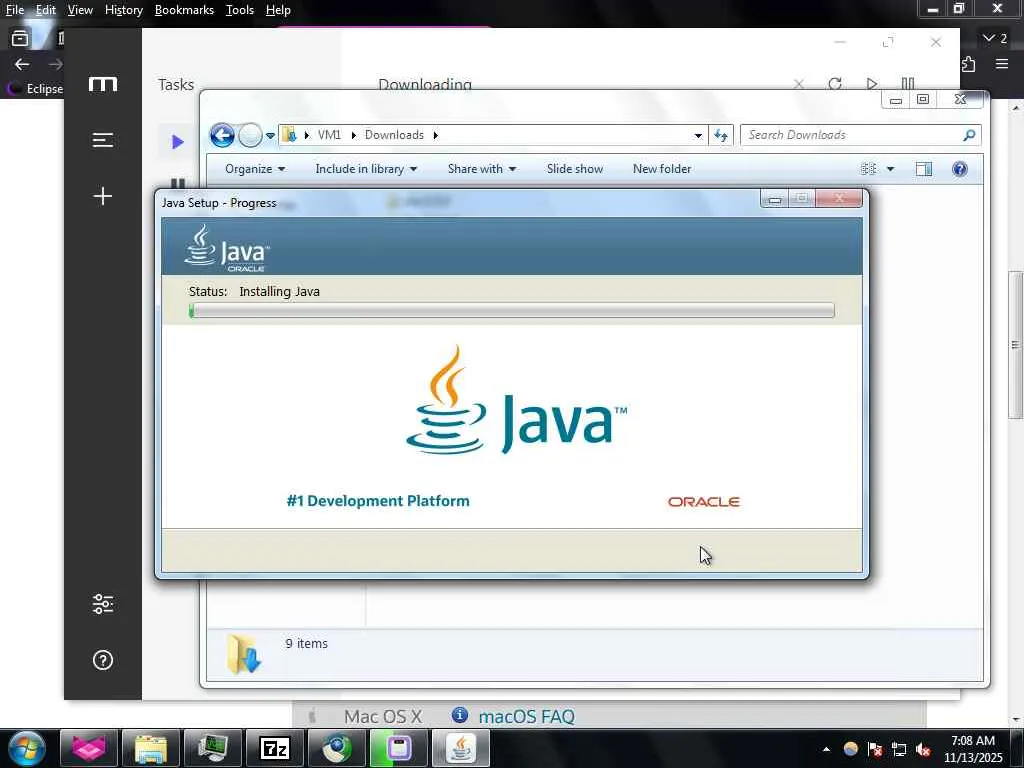Click the Java taskbar icon
The width and height of the screenshot is (1024, 768).
(460, 748)
